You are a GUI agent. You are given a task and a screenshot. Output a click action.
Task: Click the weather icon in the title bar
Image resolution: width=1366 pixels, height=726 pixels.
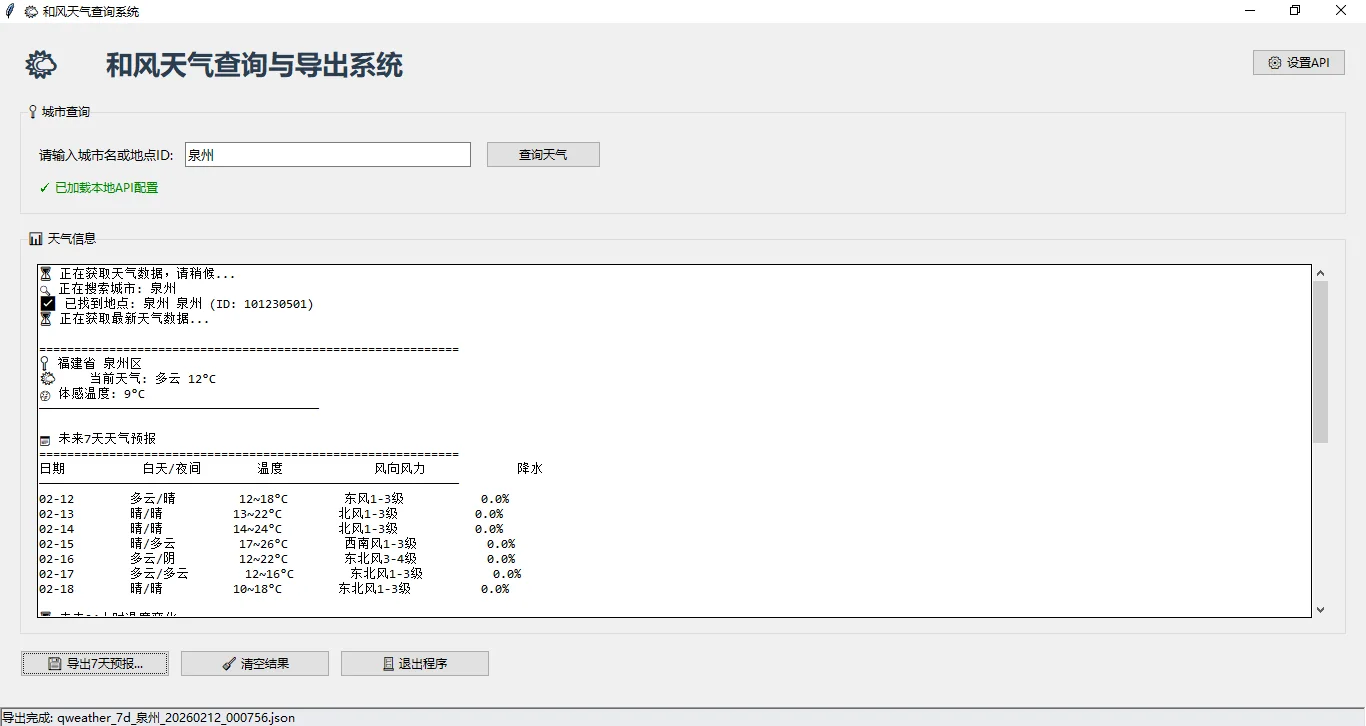tap(29, 10)
